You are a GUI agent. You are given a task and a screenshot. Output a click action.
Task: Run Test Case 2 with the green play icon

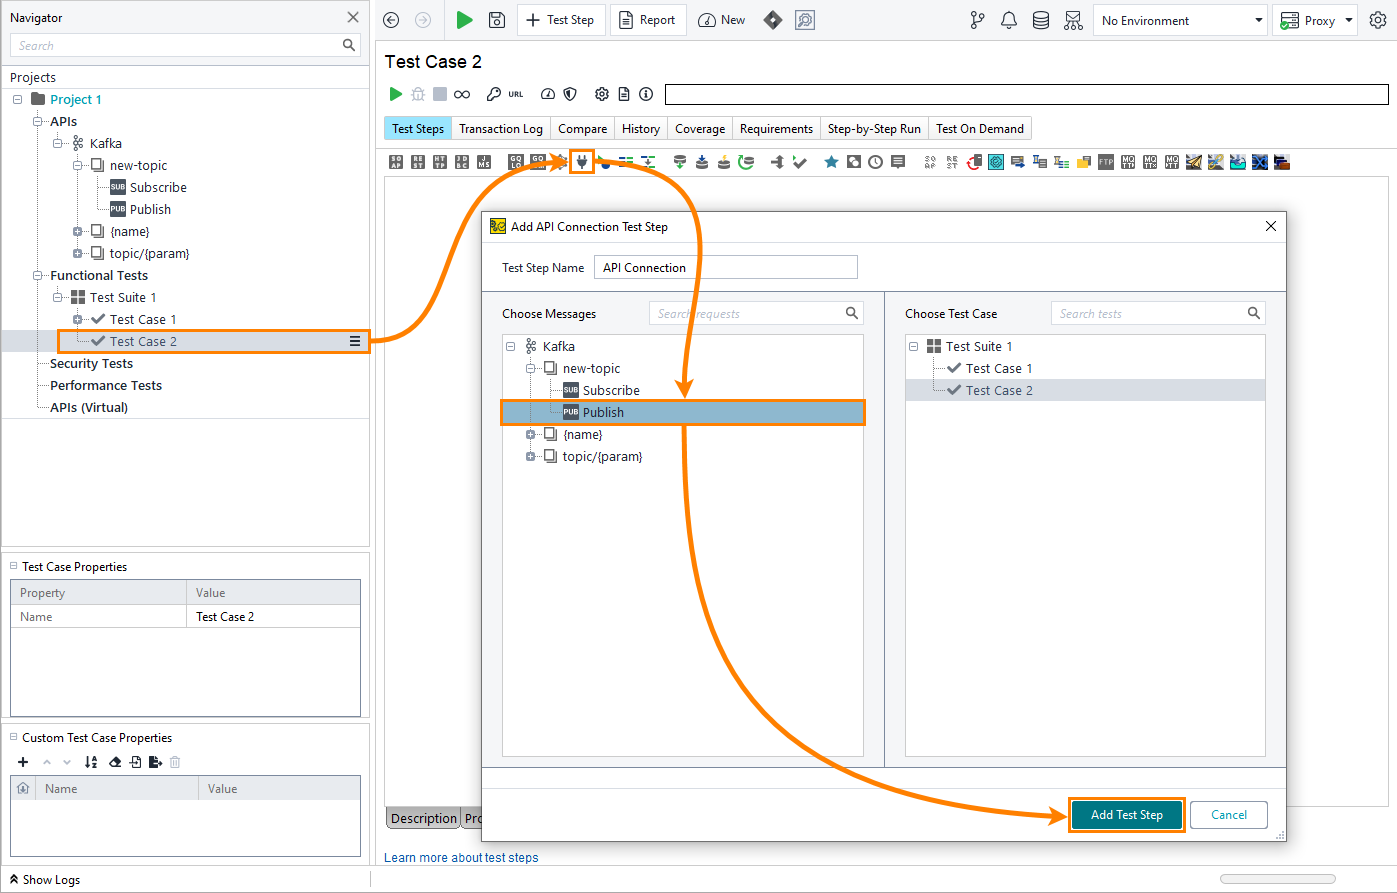point(396,94)
